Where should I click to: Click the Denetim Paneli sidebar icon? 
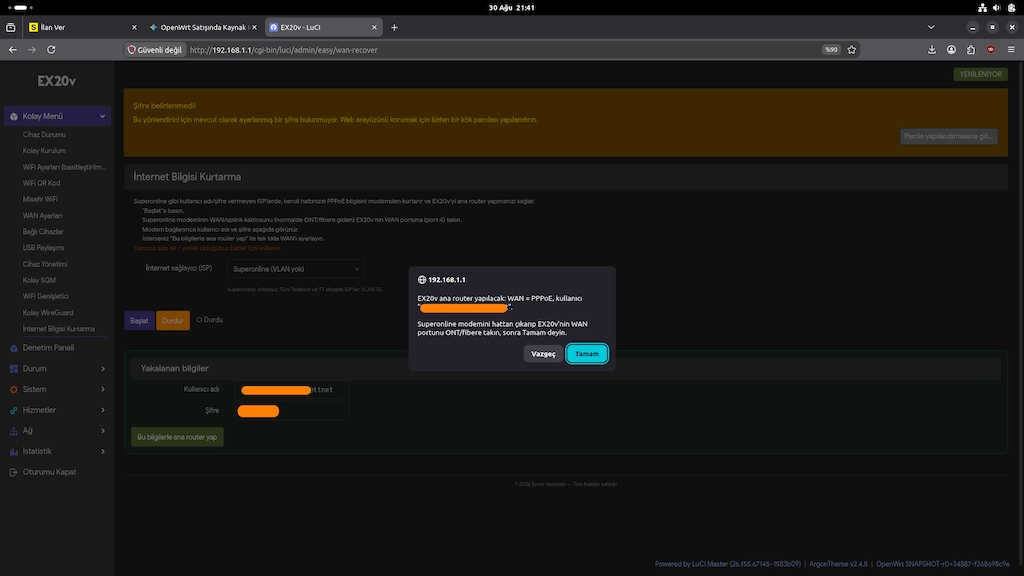(14, 348)
